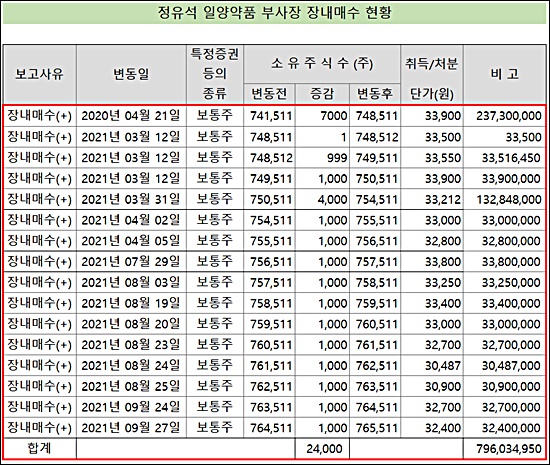Select the 변동전 sub-header

pyautogui.click(x=269, y=94)
